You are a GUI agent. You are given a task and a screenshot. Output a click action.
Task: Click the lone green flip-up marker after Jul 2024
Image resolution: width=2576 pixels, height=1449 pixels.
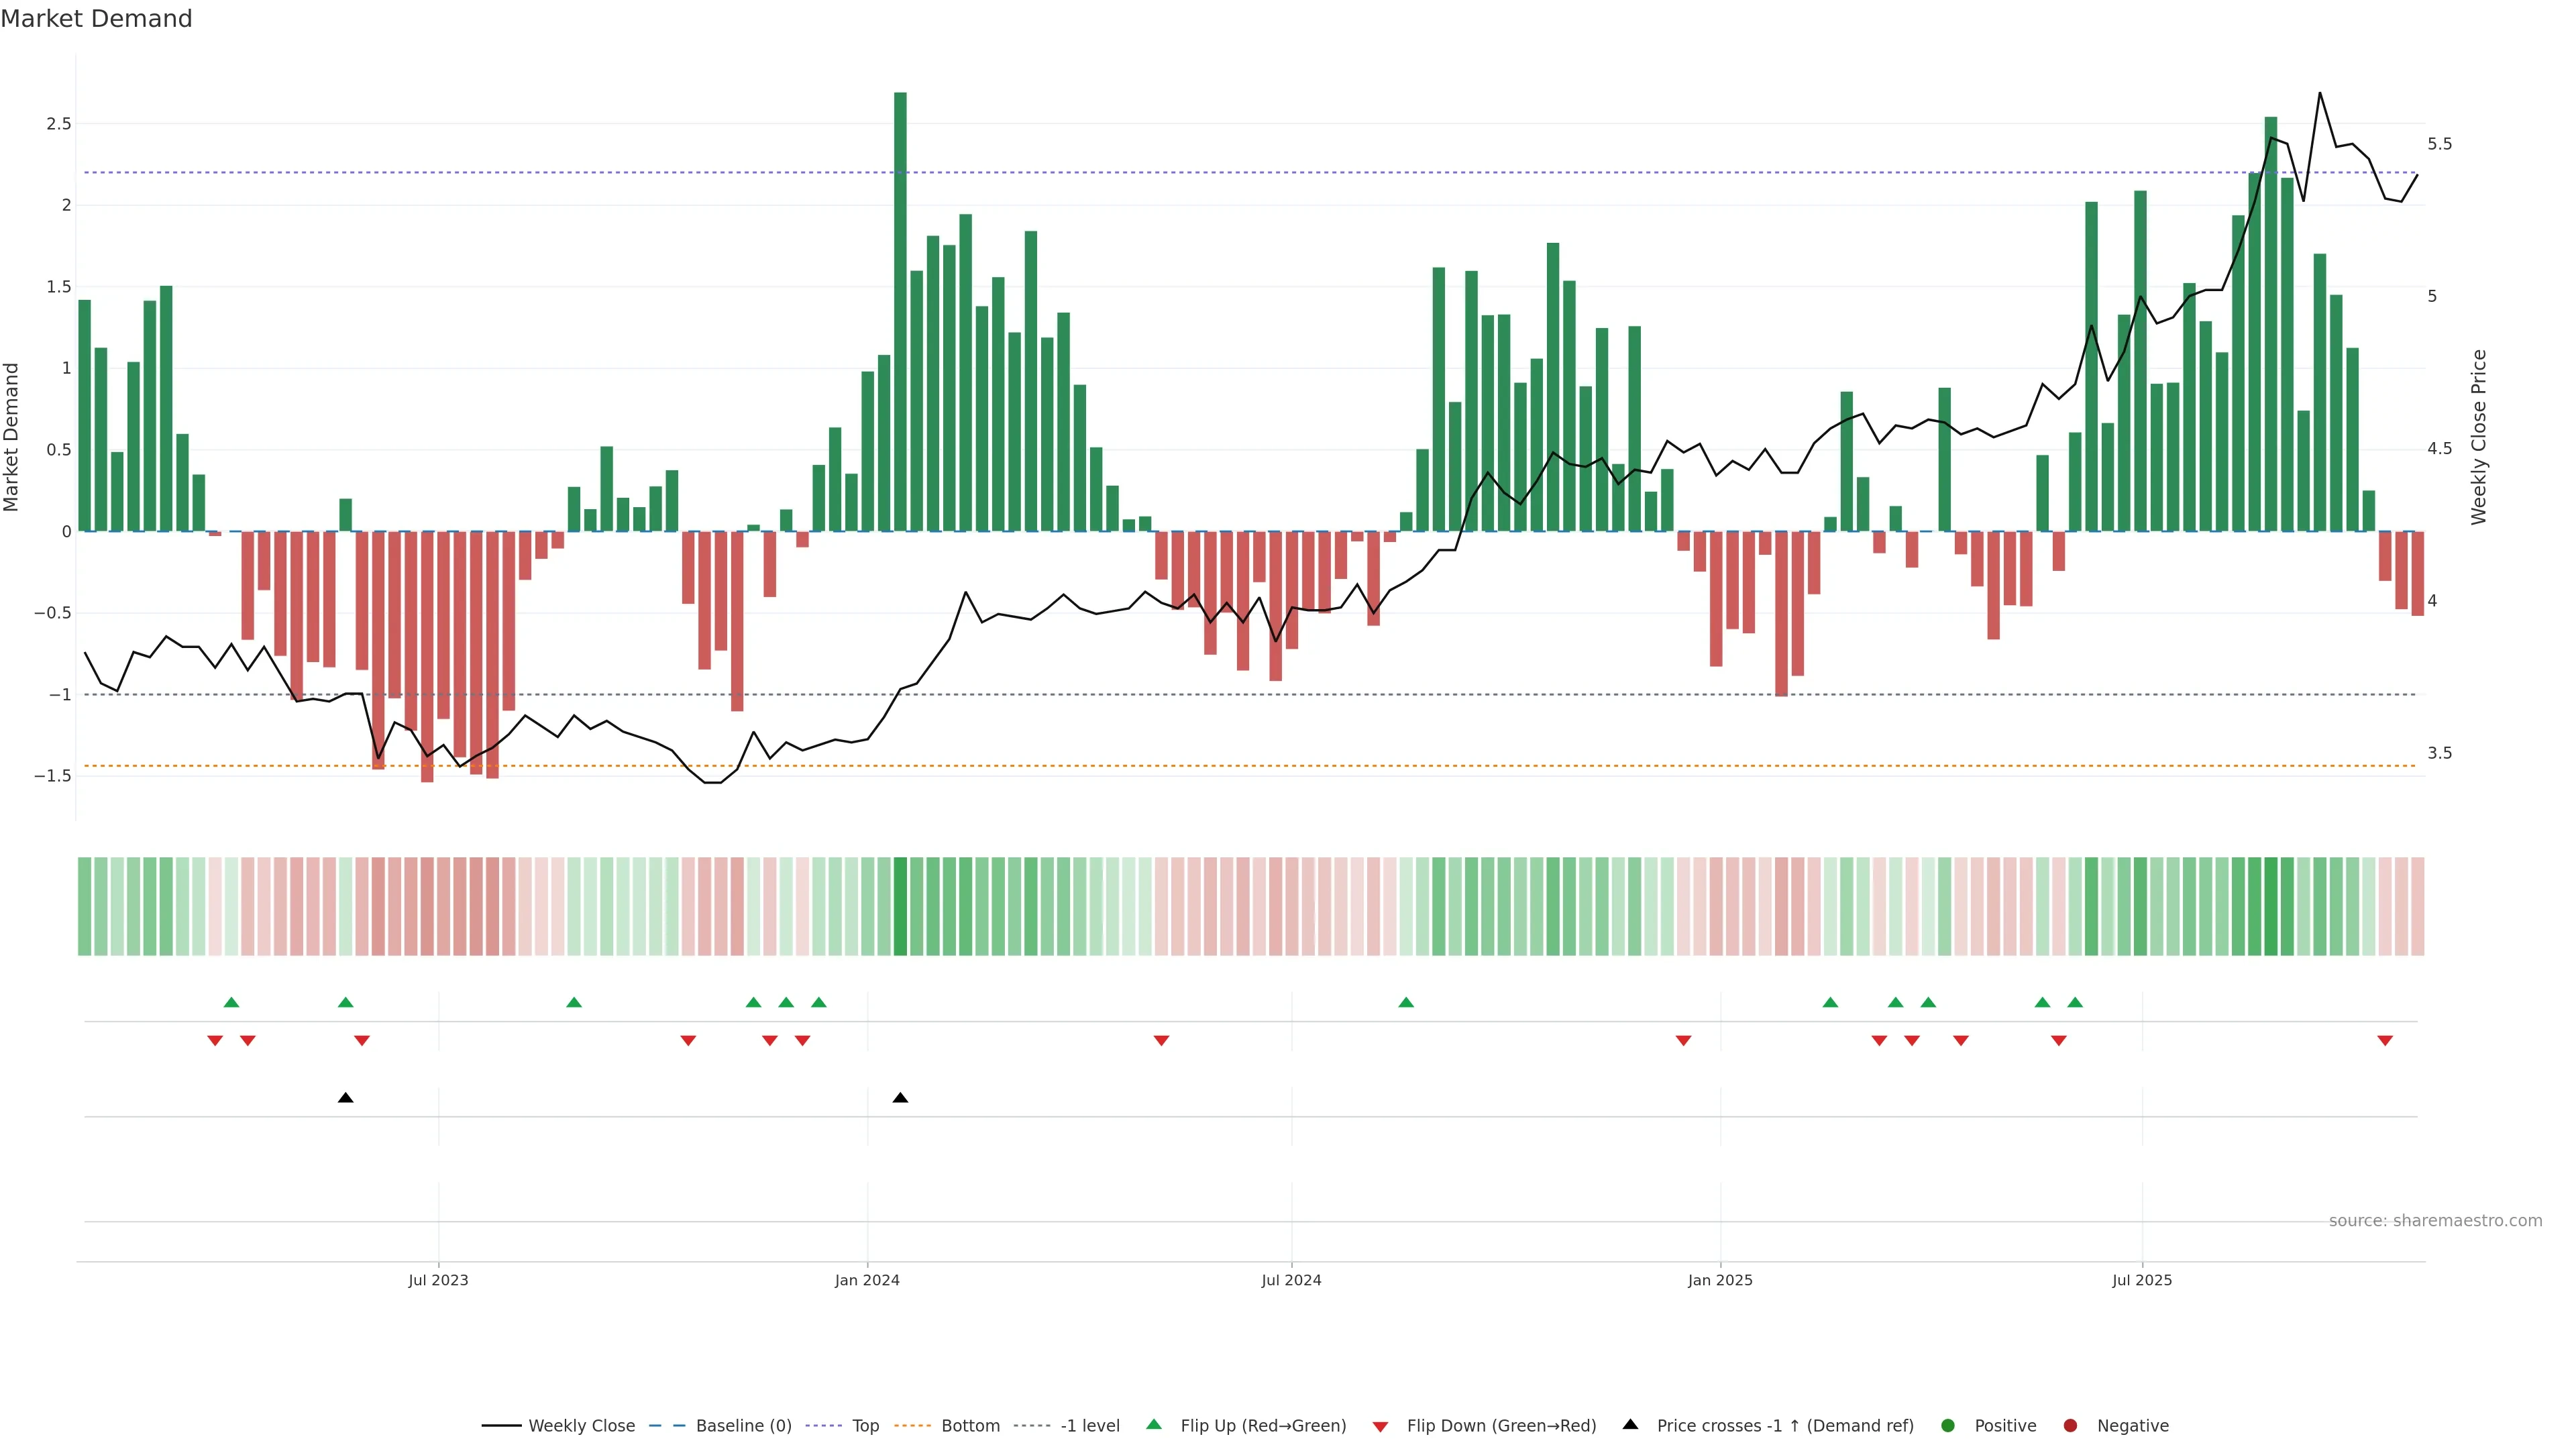click(1406, 1002)
